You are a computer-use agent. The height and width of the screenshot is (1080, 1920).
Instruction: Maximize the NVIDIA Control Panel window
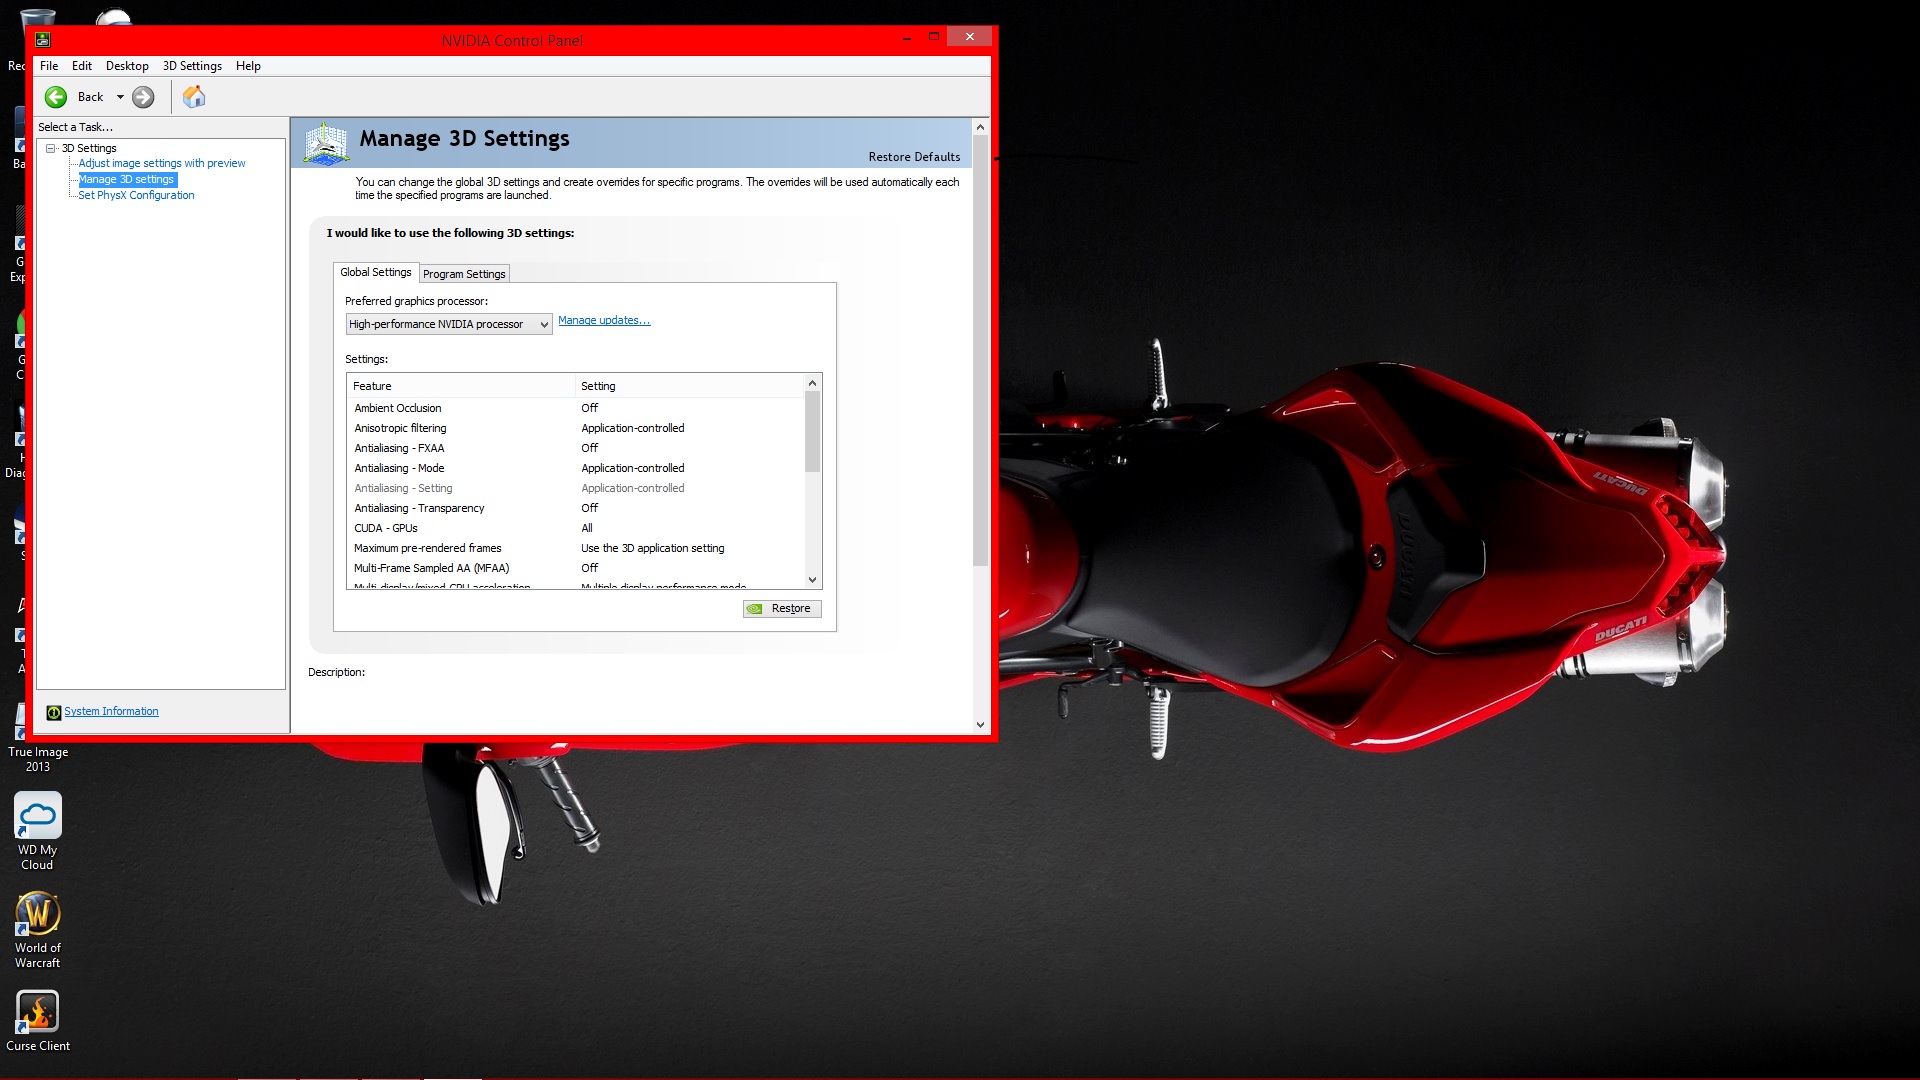click(x=933, y=37)
